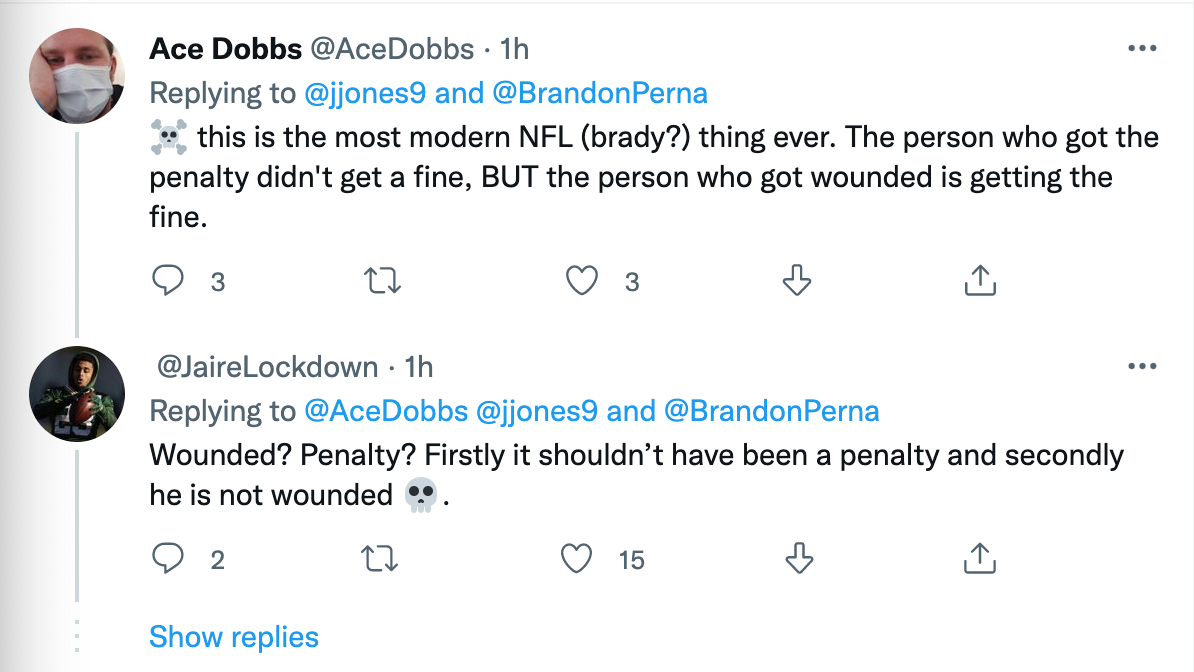Downvote Ace Dobbs' tweet

[797, 280]
